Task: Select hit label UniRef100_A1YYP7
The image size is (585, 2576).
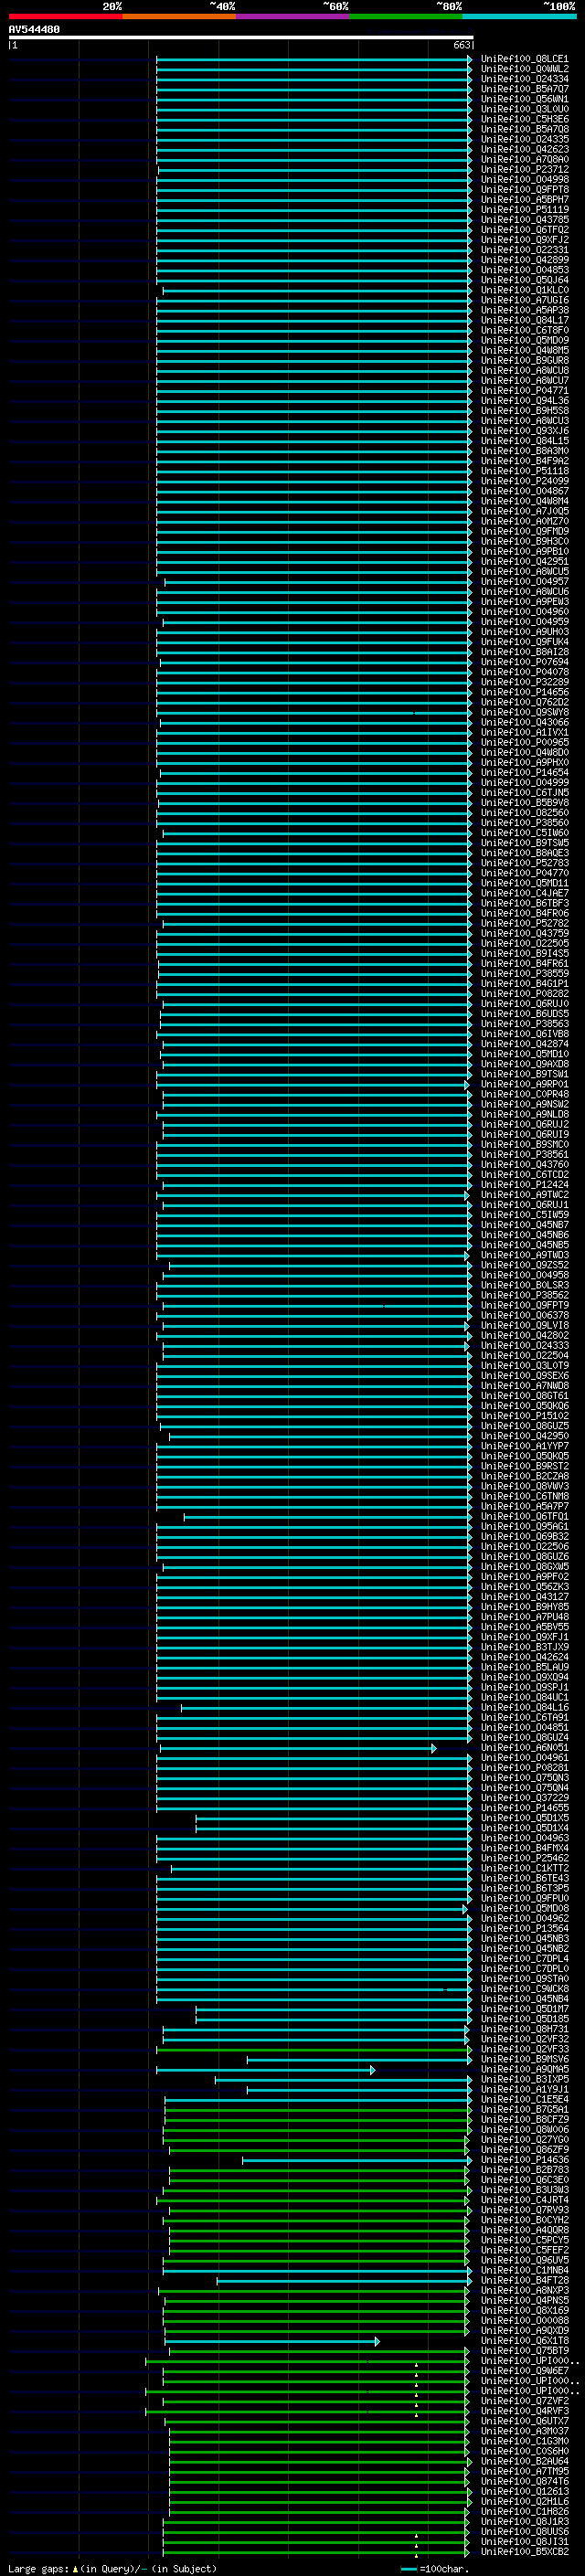Action: pos(524,1446)
